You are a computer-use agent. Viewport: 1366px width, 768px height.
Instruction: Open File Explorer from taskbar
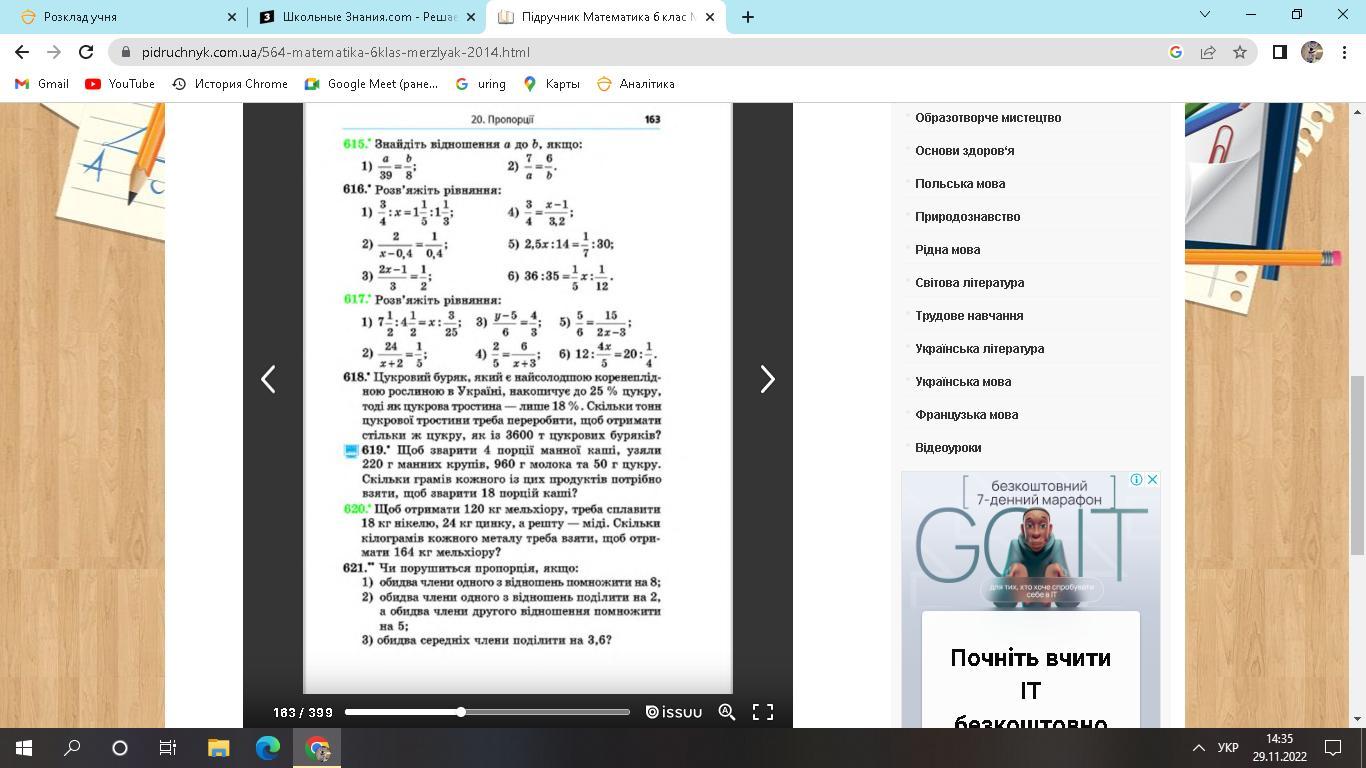[x=218, y=748]
